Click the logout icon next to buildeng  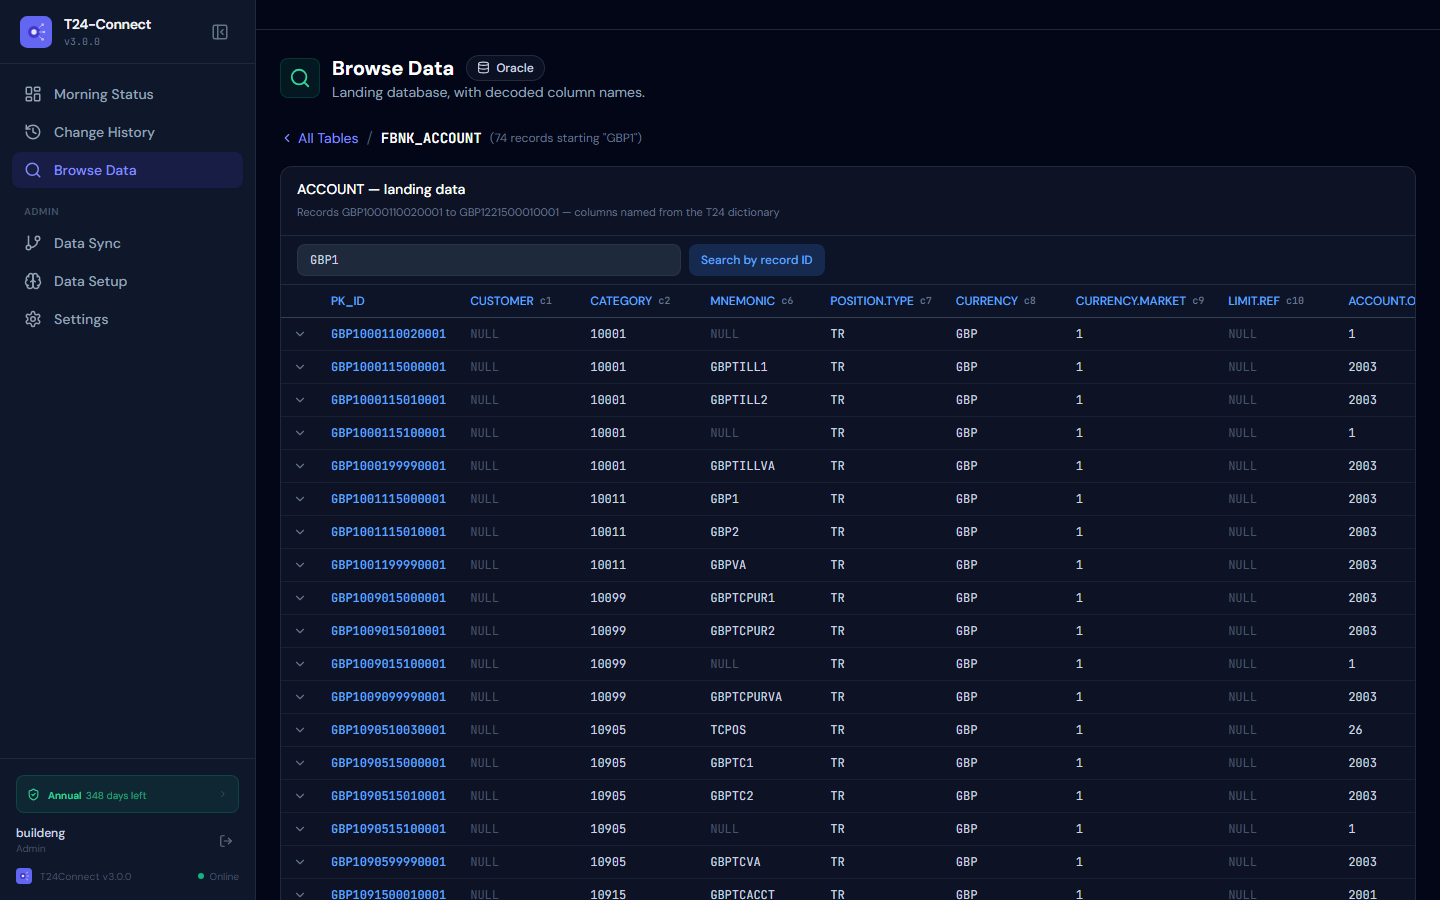(226, 841)
